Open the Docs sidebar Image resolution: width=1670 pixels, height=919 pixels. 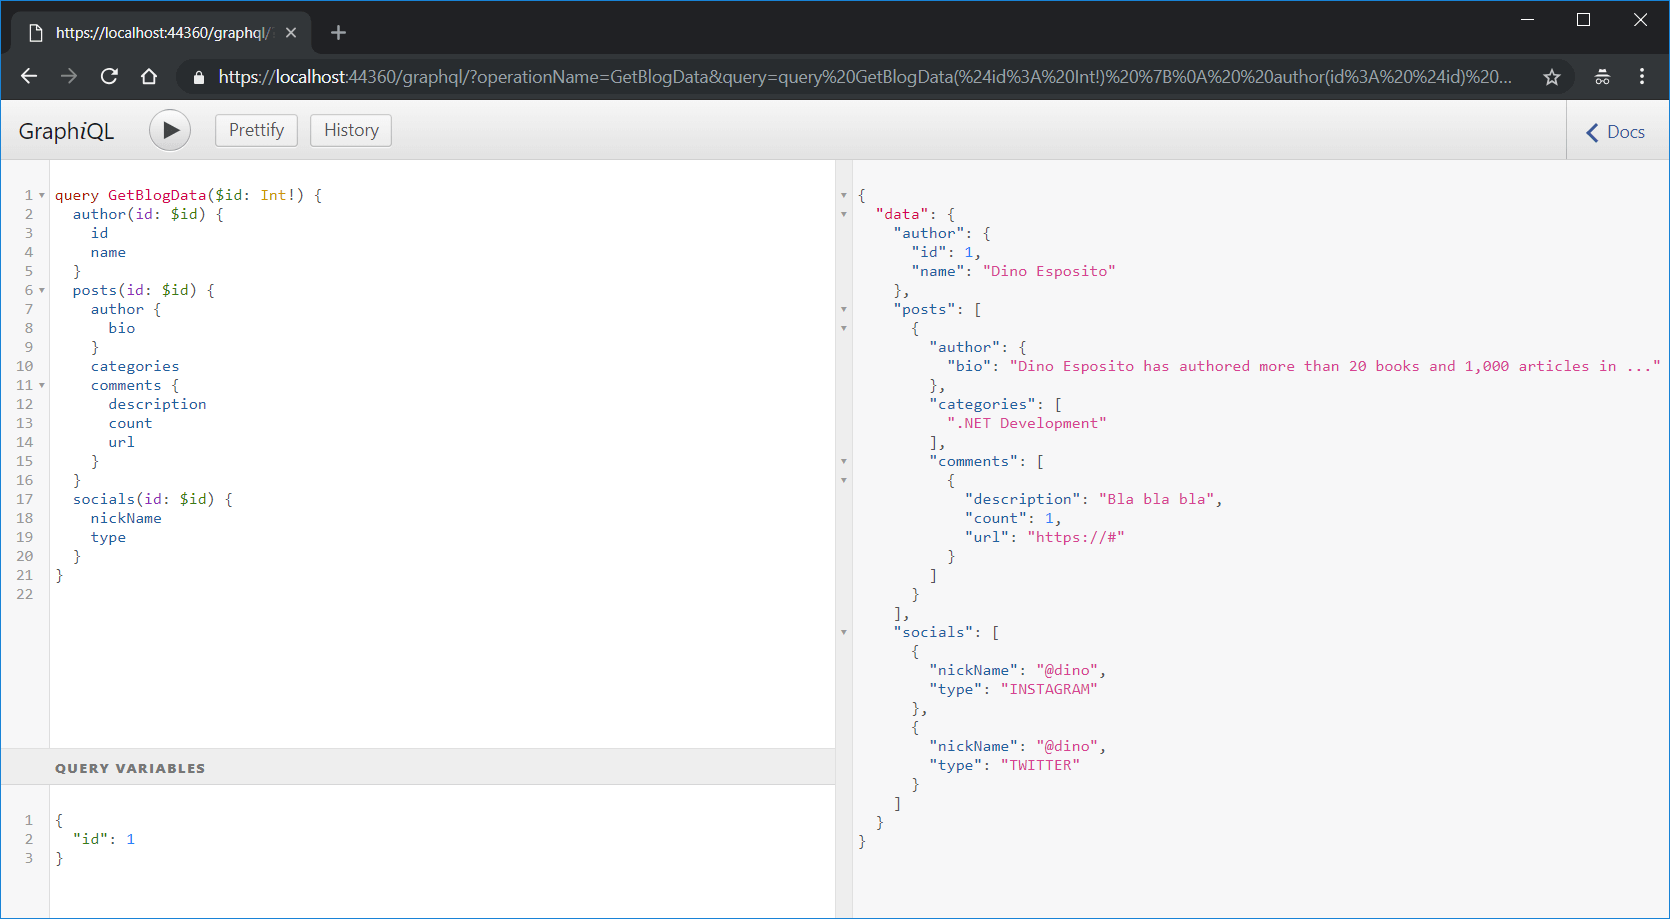tap(1615, 132)
